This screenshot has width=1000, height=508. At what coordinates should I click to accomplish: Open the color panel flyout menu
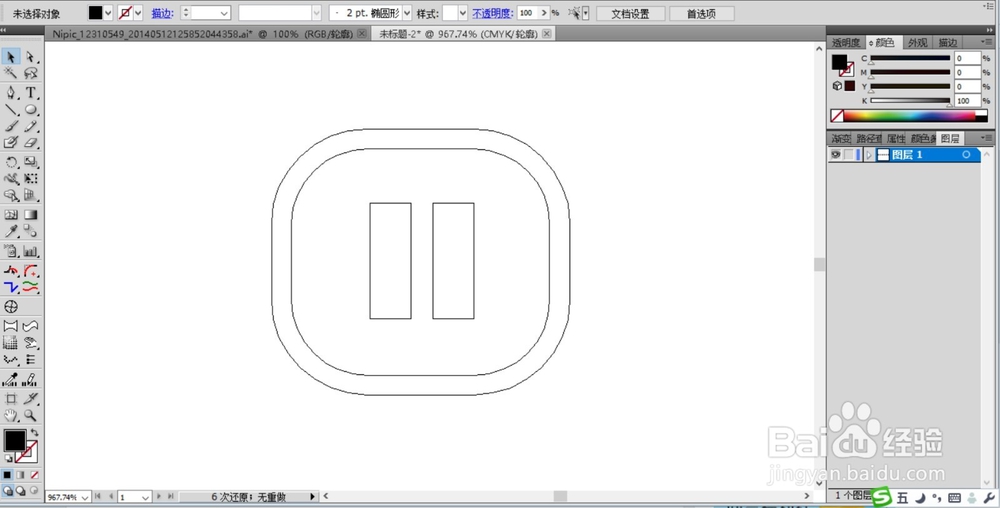(x=987, y=42)
